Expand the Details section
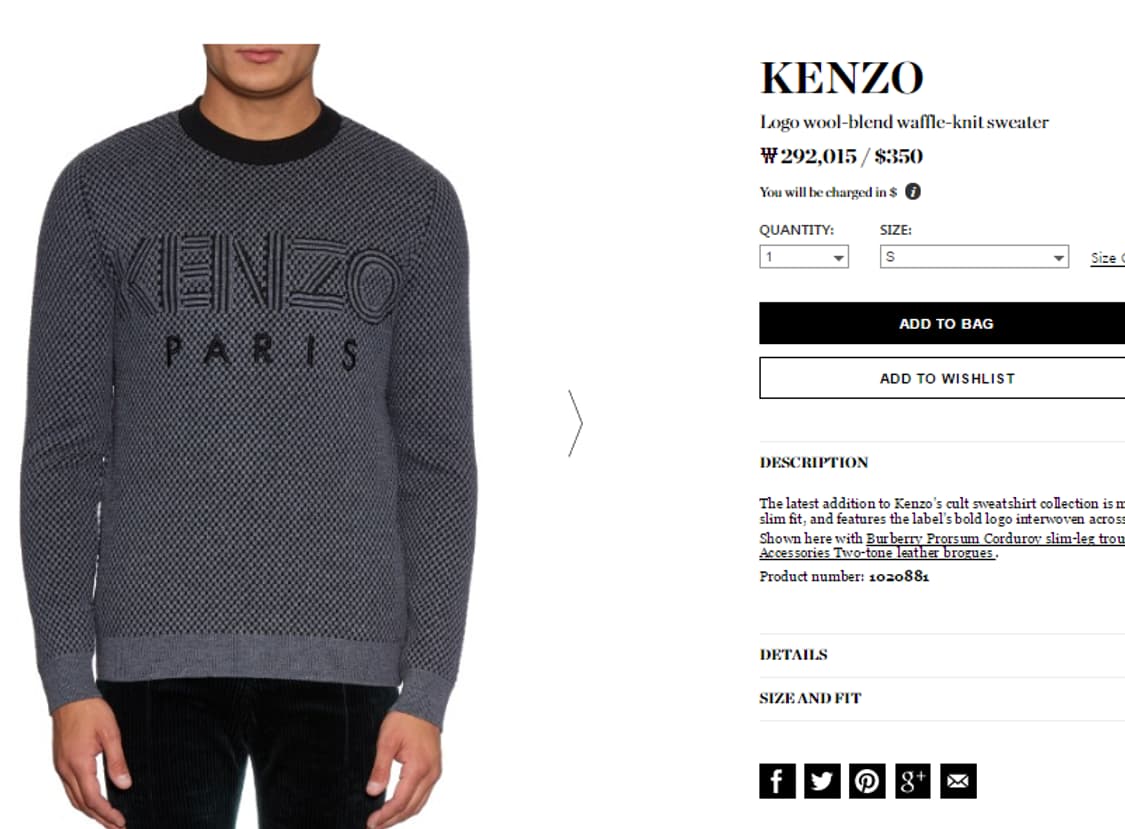The image size is (1125, 829). [942, 655]
